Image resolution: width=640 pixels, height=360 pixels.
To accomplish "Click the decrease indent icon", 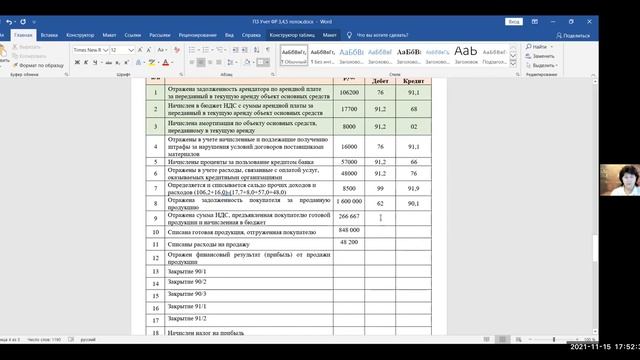I will [236, 50].
